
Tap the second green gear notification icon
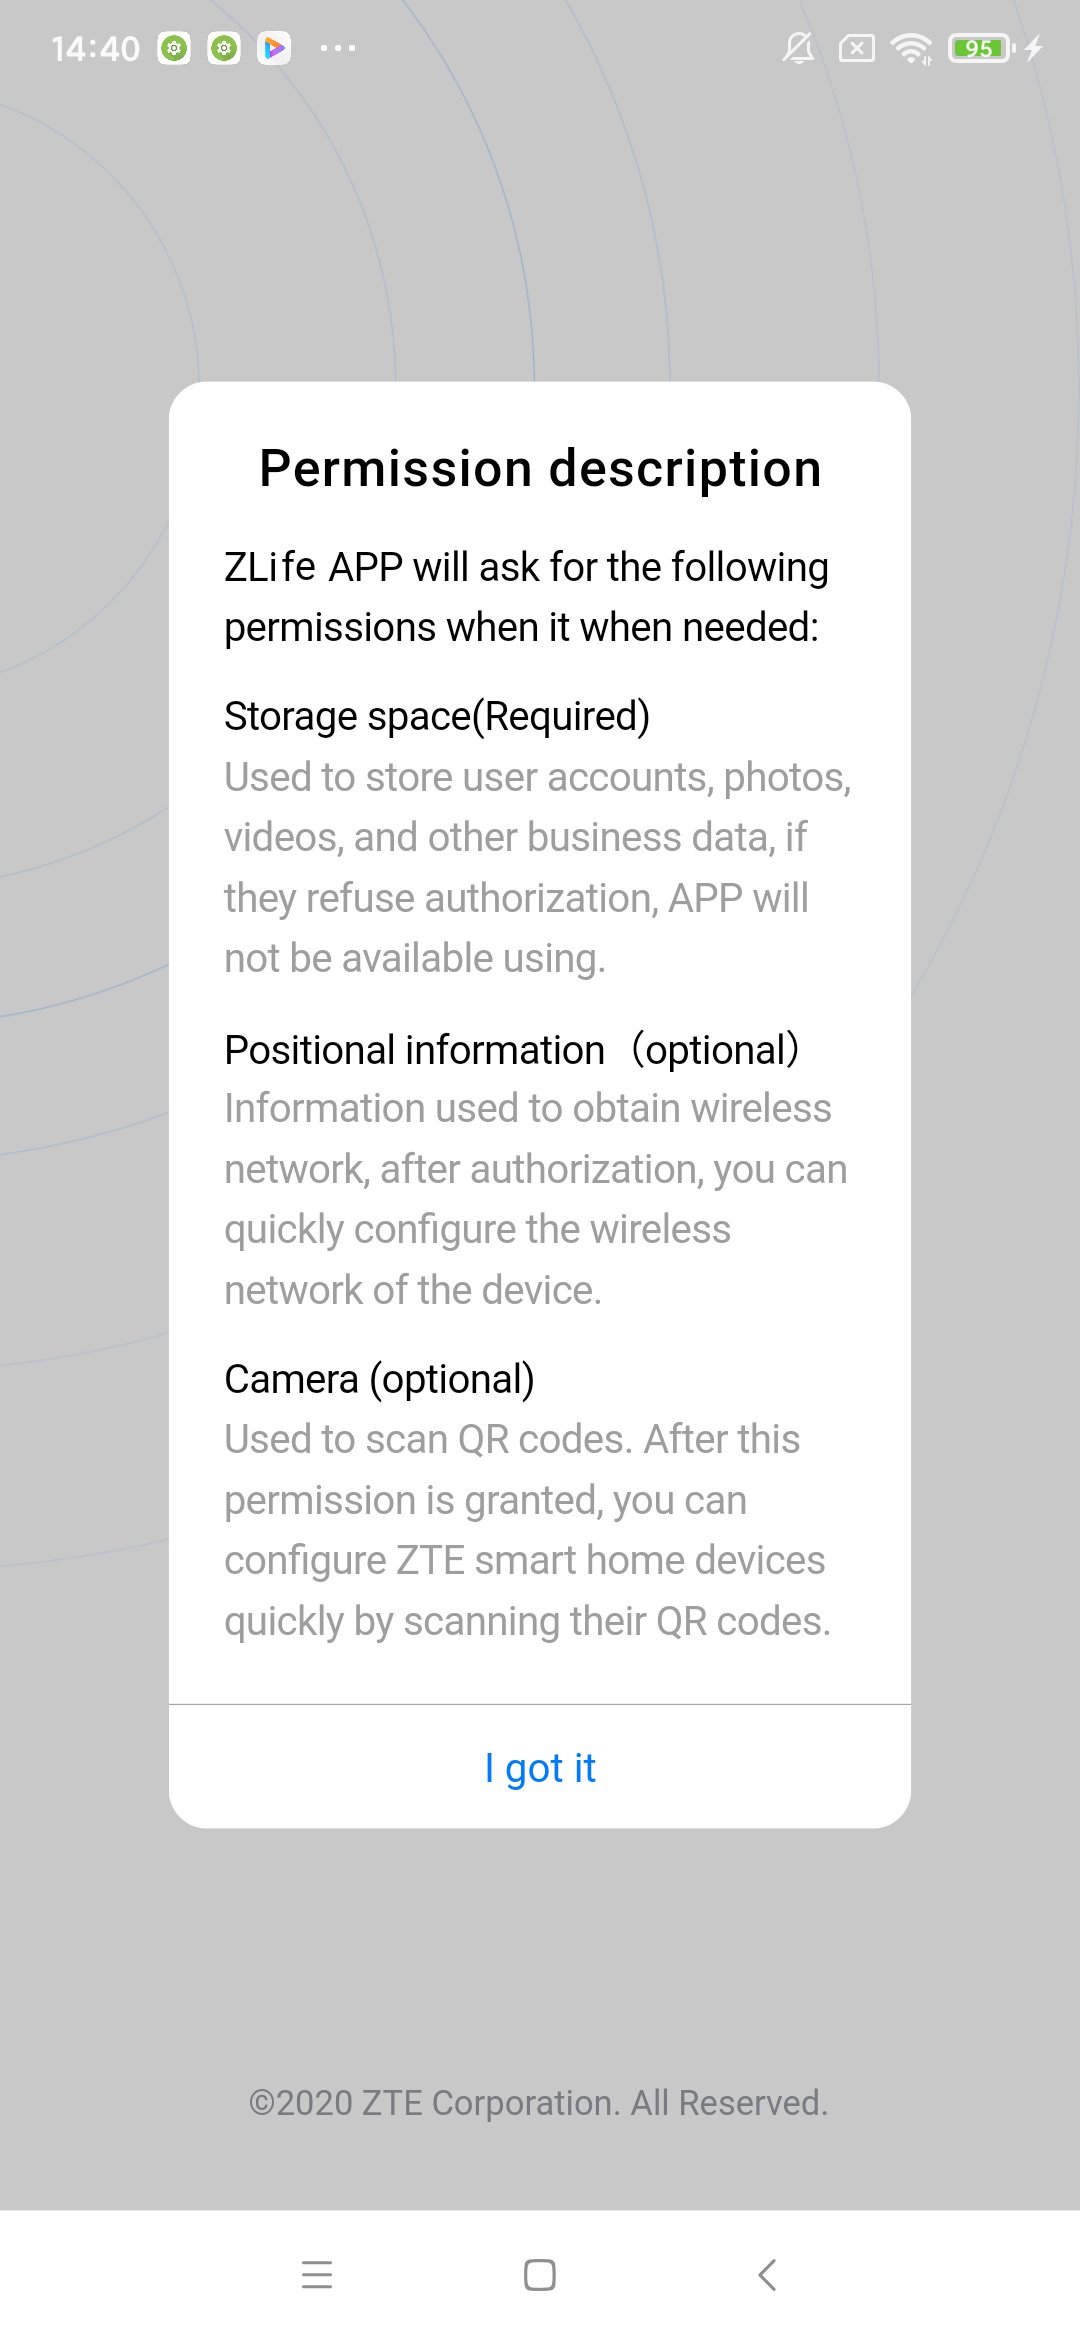click(224, 48)
